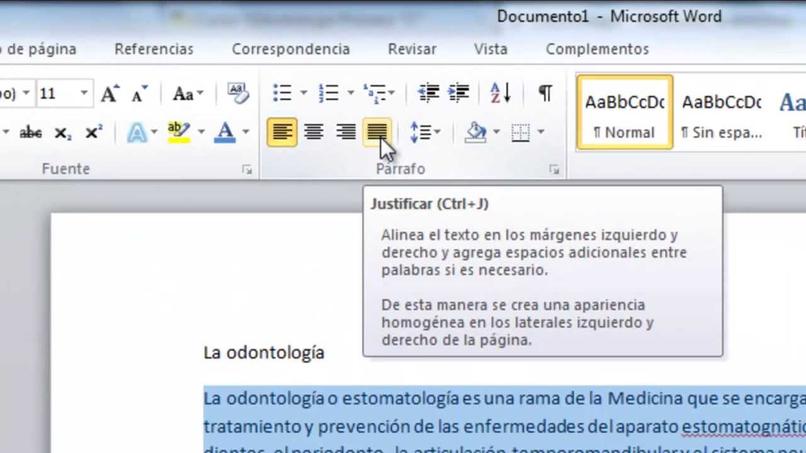Align text to the right

[x=345, y=132]
